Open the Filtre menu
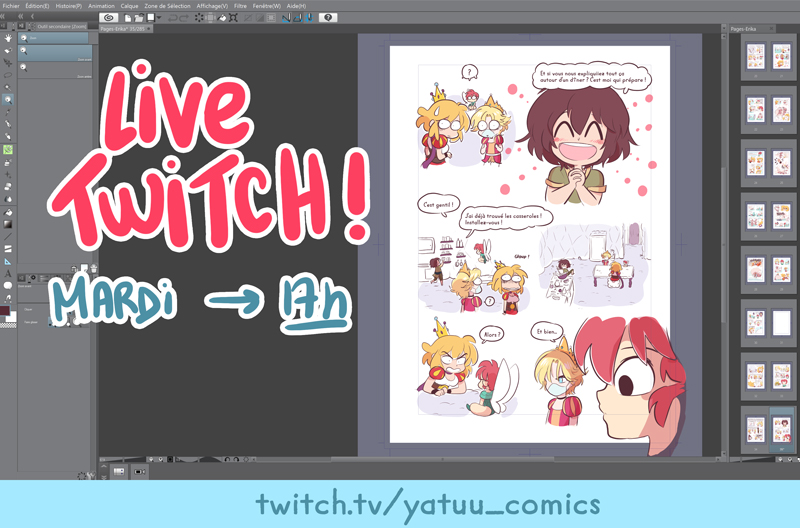800x528 pixels. coord(240,6)
